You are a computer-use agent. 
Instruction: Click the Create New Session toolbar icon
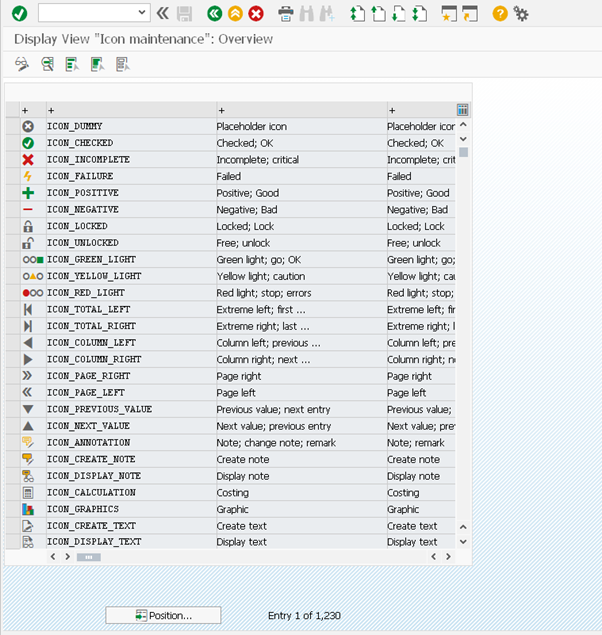pyautogui.click(x=448, y=13)
